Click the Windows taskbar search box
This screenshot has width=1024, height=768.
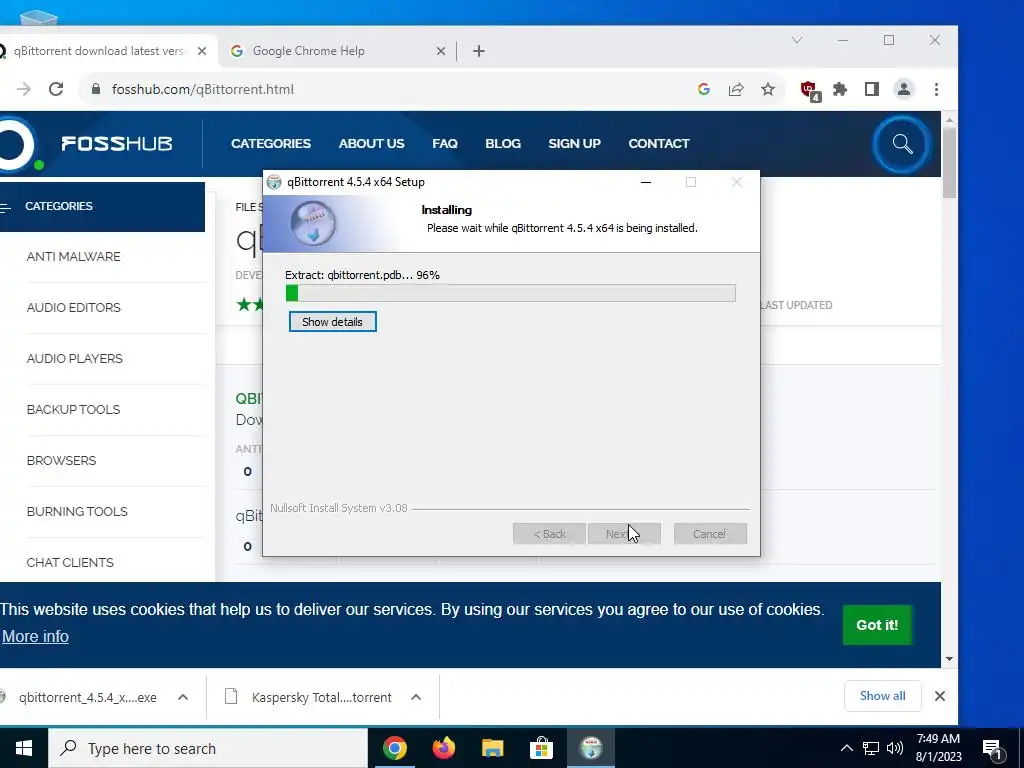tap(208, 748)
